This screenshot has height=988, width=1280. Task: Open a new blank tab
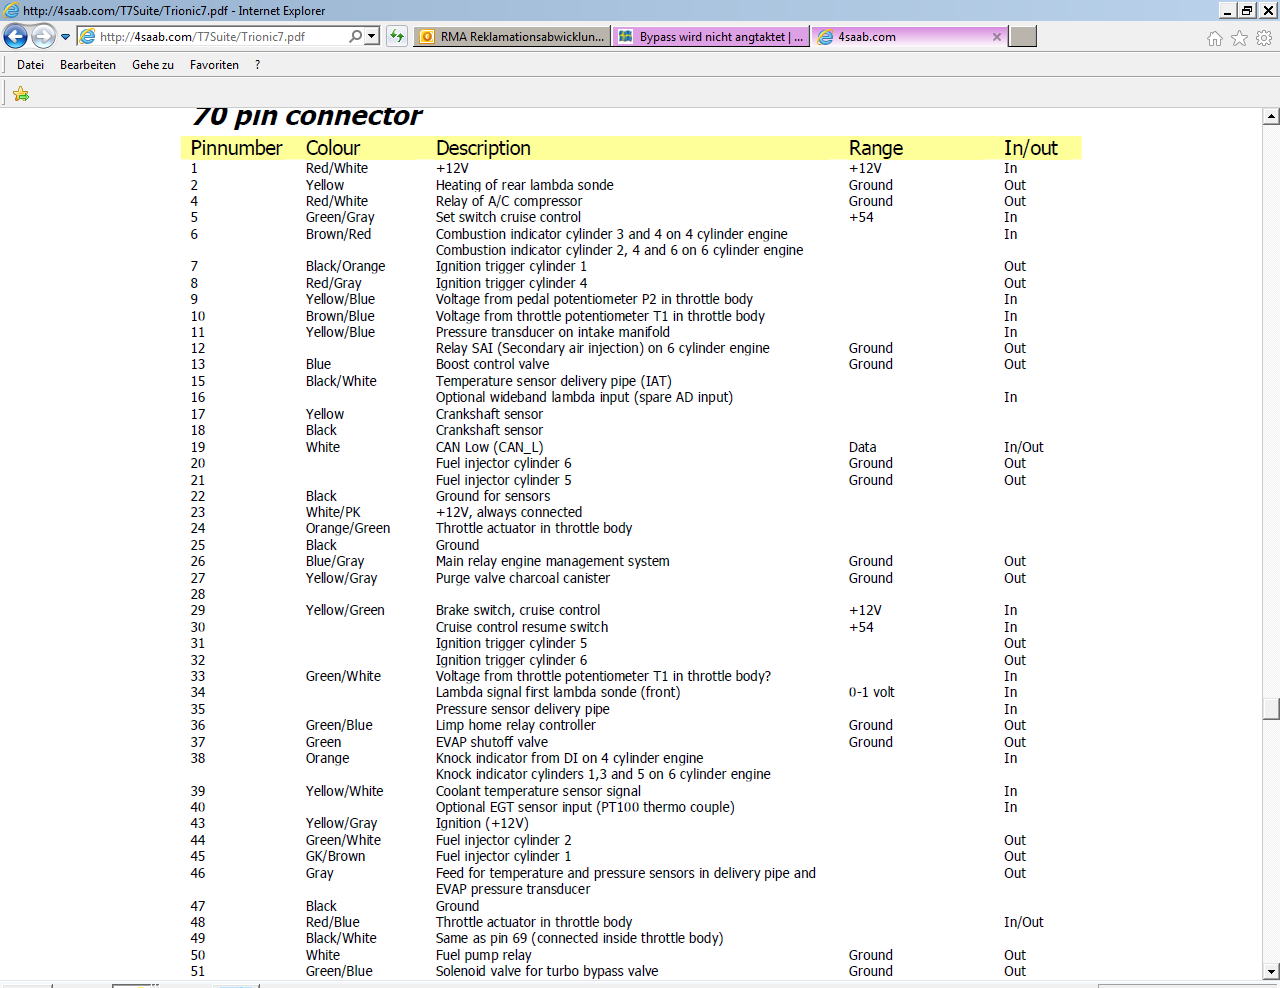pos(1023,37)
